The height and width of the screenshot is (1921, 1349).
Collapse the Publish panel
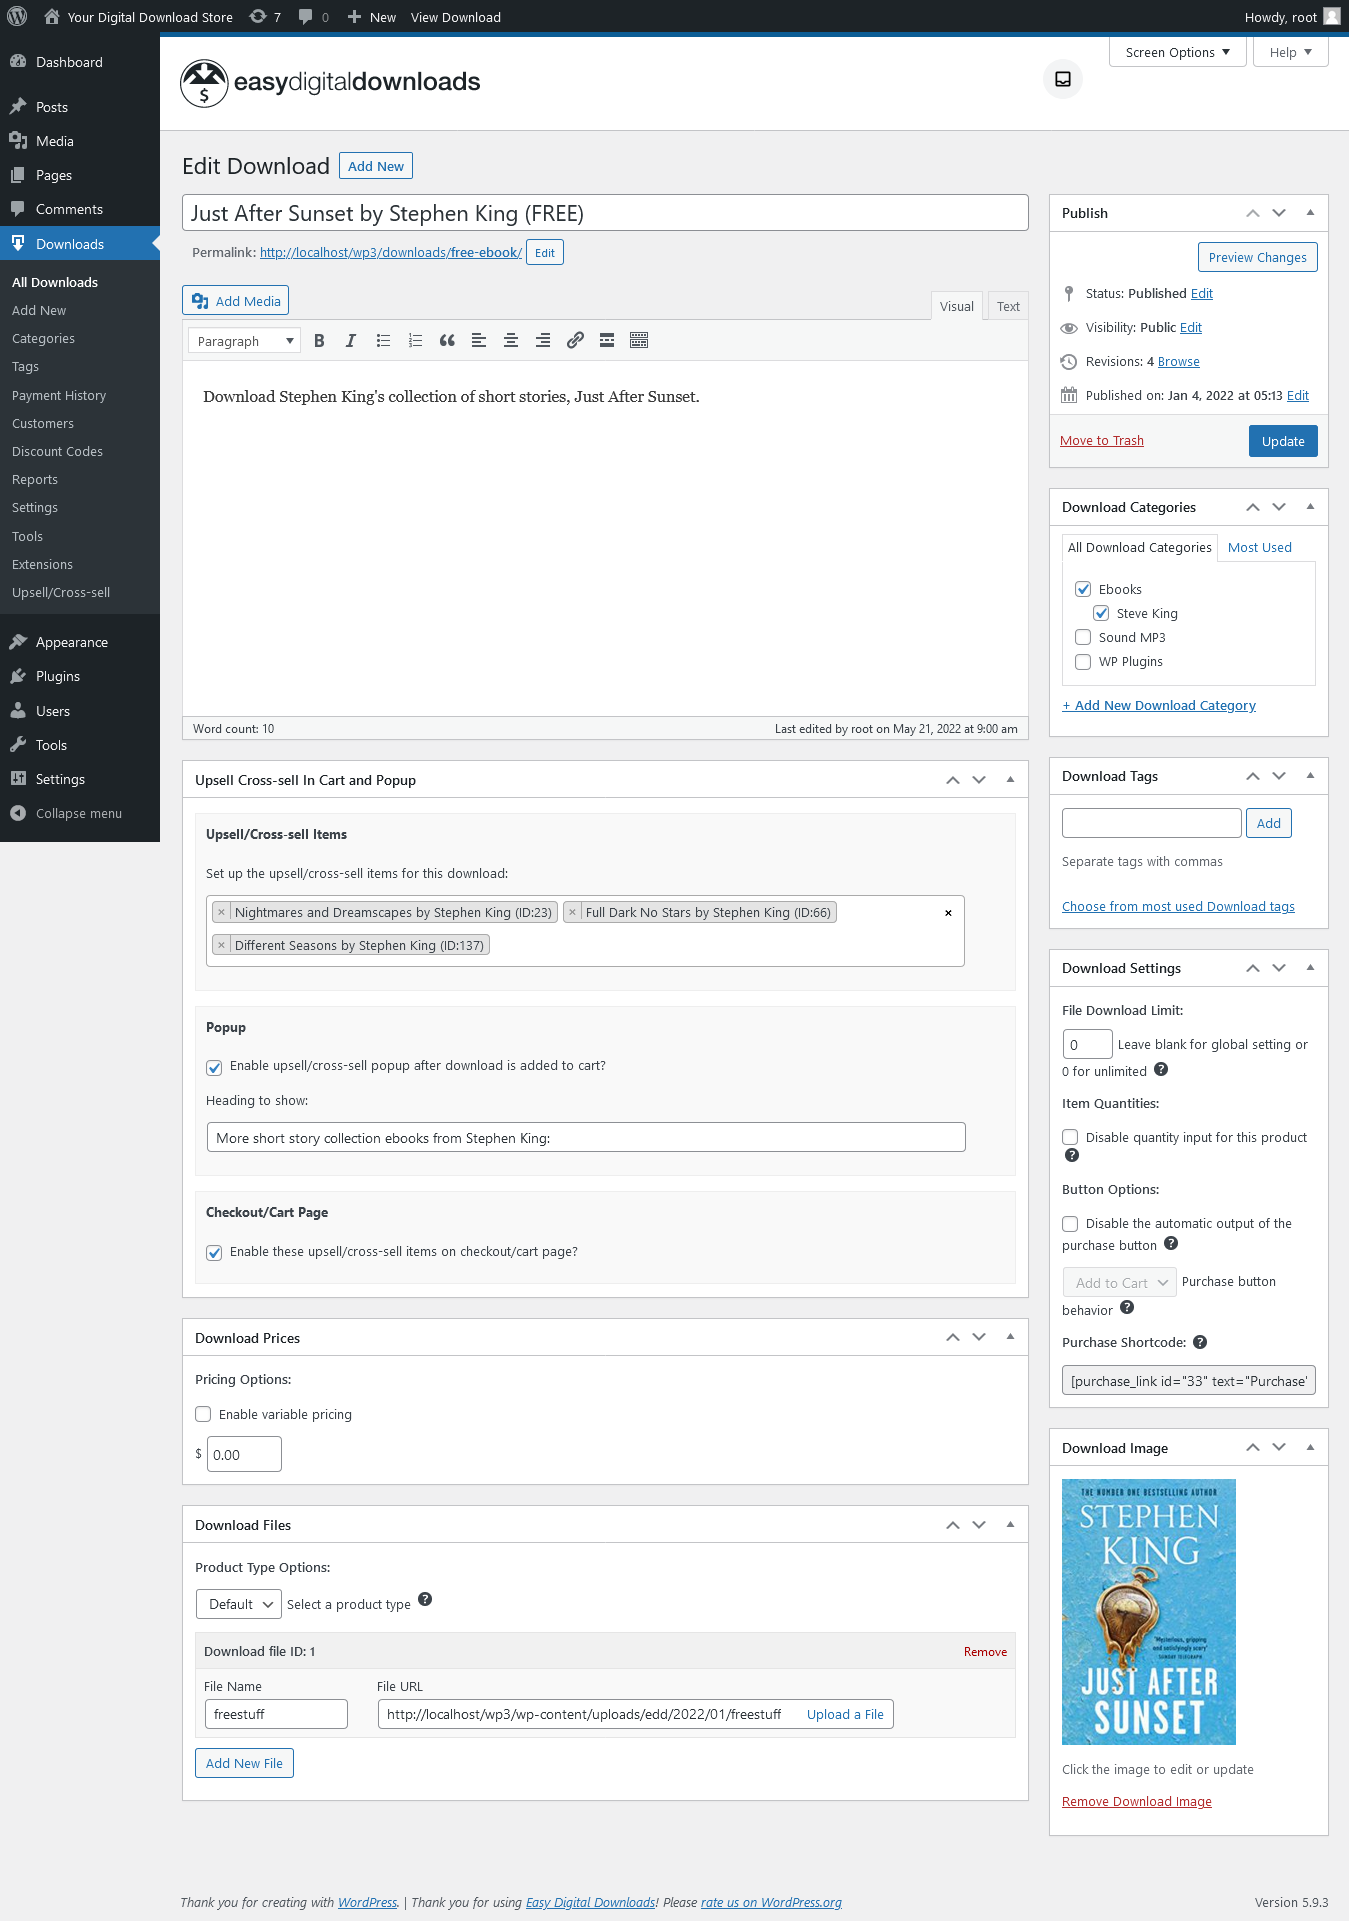click(1310, 213)
